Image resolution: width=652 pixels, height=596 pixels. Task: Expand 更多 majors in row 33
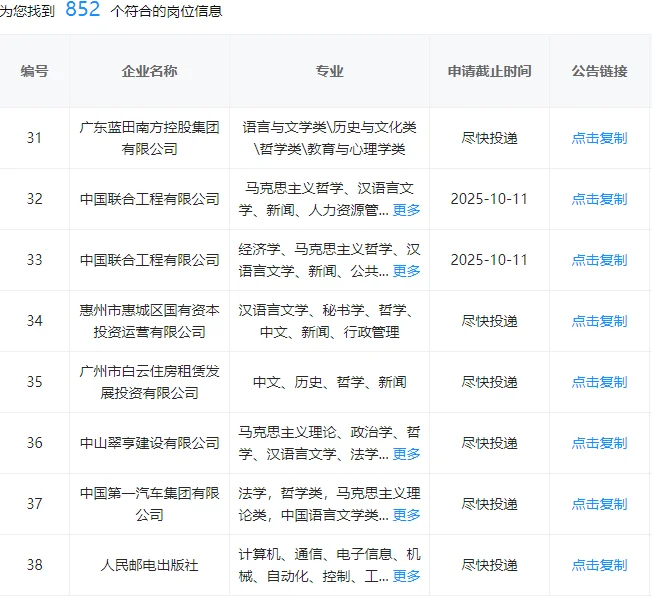click(x=406, y=271)
